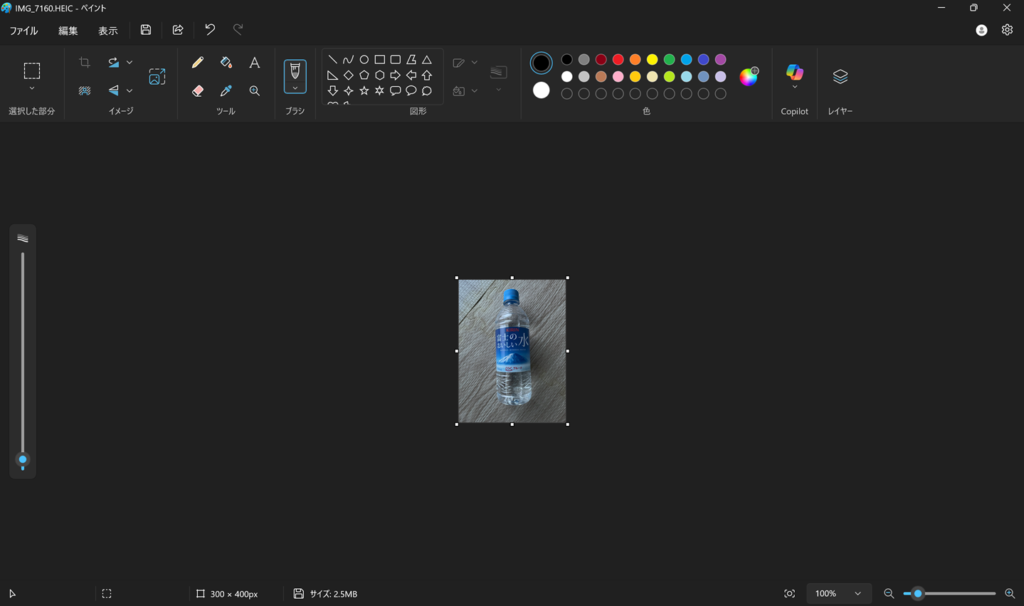This screenshot has width=1024, height=606.
Task: Select the Triangle shape
Action: click(x=426, y=59)
